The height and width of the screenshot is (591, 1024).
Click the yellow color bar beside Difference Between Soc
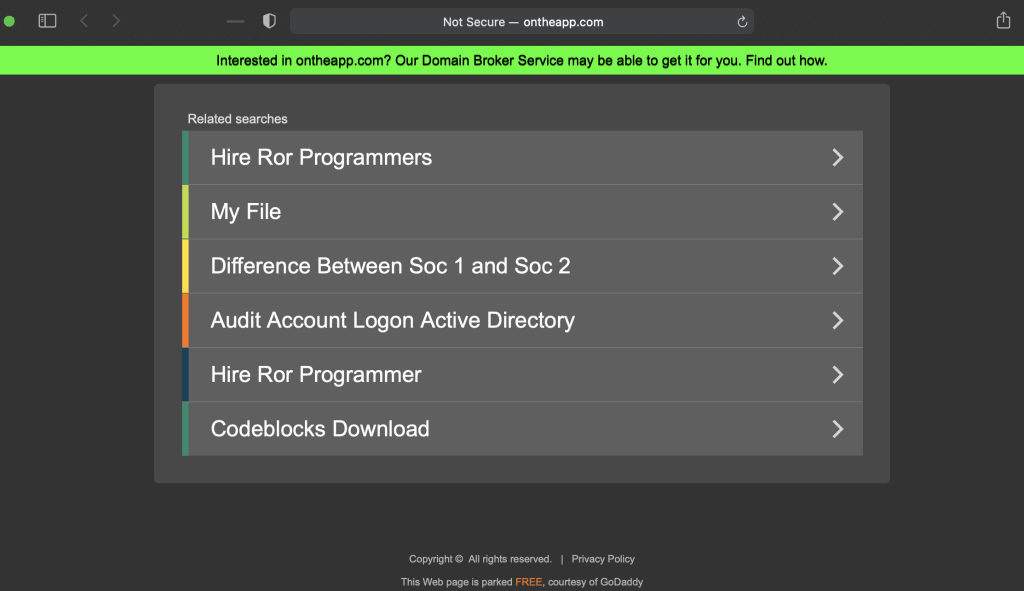[x=185, y=266]
